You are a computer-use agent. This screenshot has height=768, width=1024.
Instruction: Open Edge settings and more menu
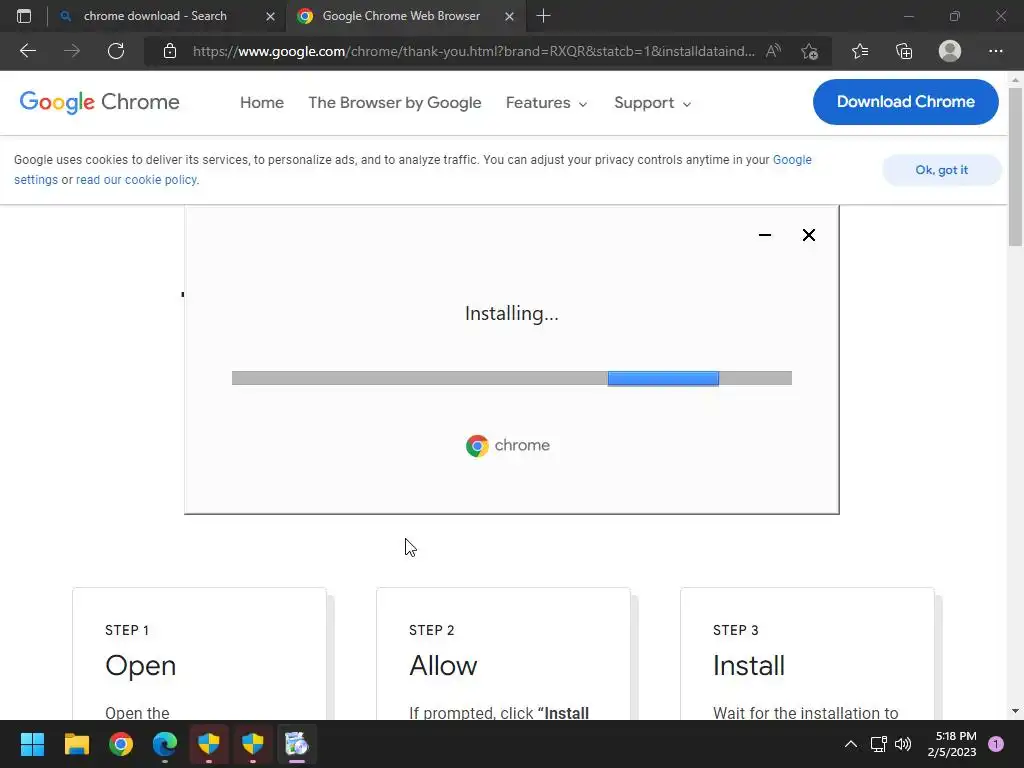[x=995, y=51]
